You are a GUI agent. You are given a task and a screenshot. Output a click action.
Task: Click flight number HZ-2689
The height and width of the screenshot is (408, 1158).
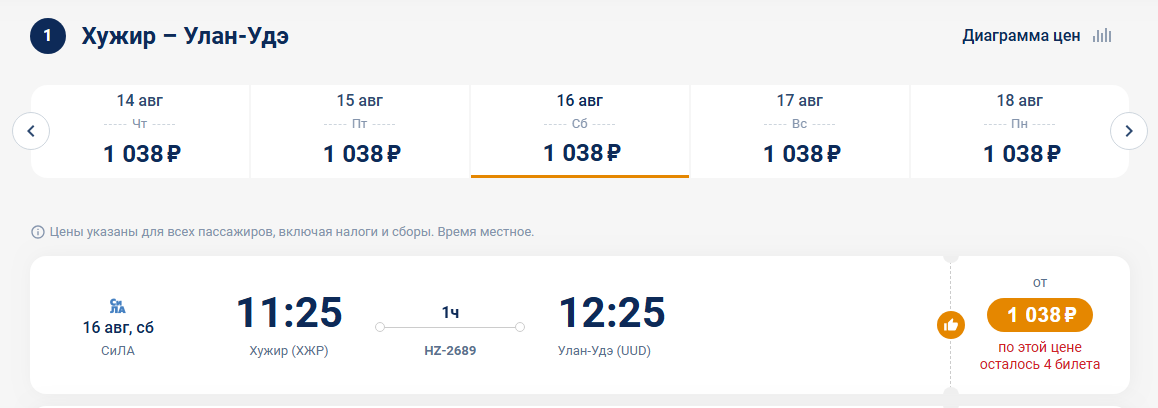(x=450, y=350)
